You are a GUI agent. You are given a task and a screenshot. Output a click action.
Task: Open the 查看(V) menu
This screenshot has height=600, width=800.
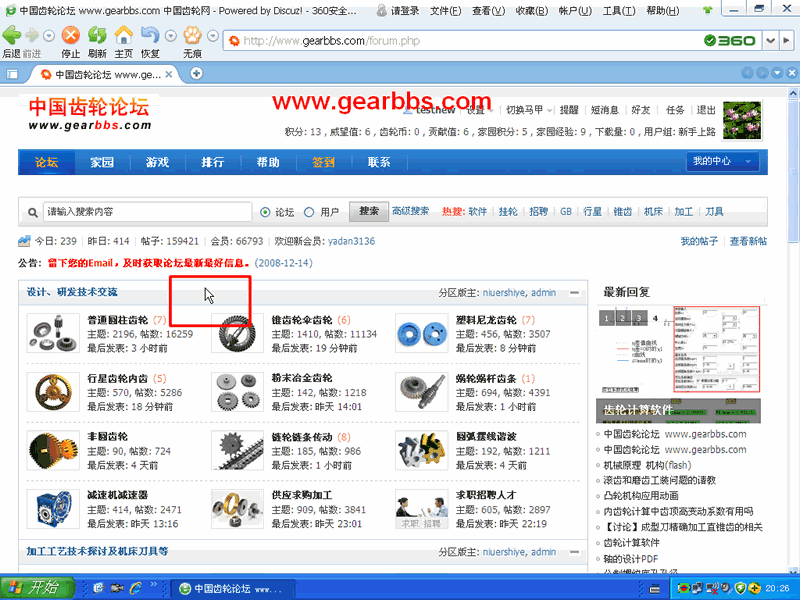click(488, 10)
